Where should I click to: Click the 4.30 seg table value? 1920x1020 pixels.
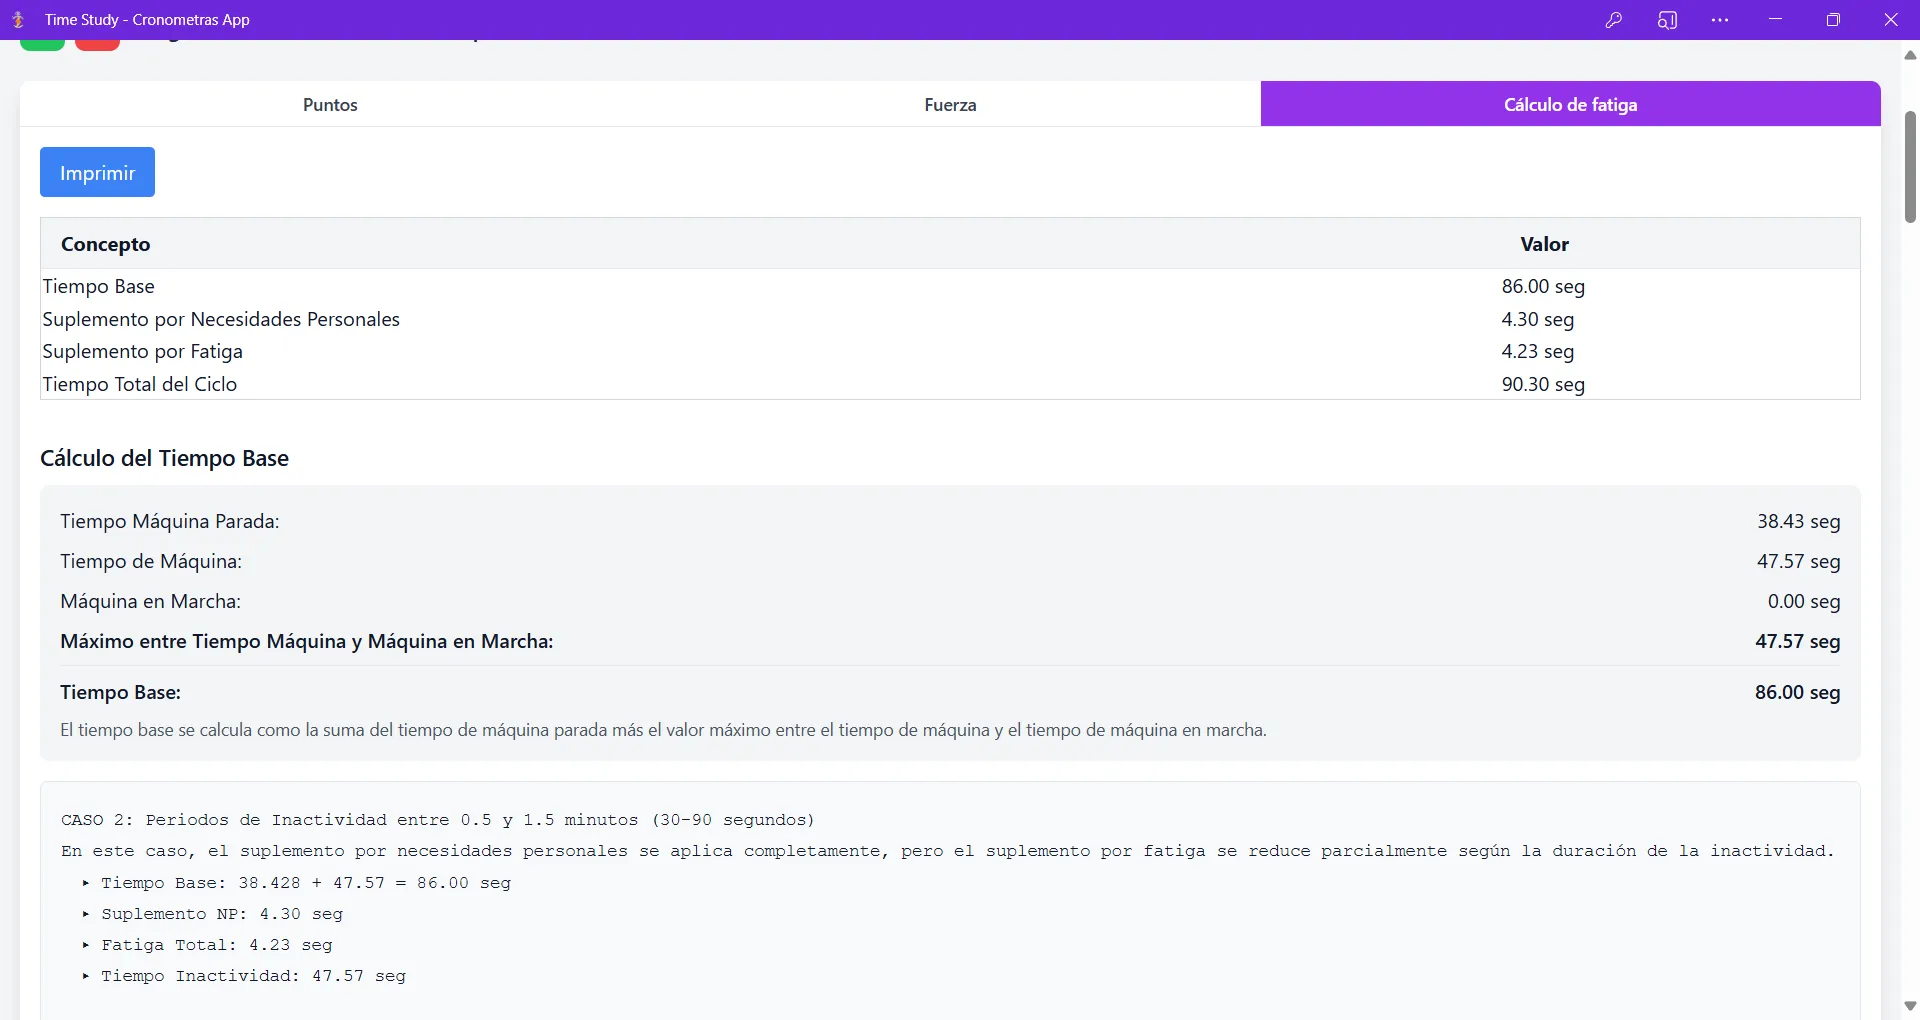pyautogui.click(x=1538, y=319)
